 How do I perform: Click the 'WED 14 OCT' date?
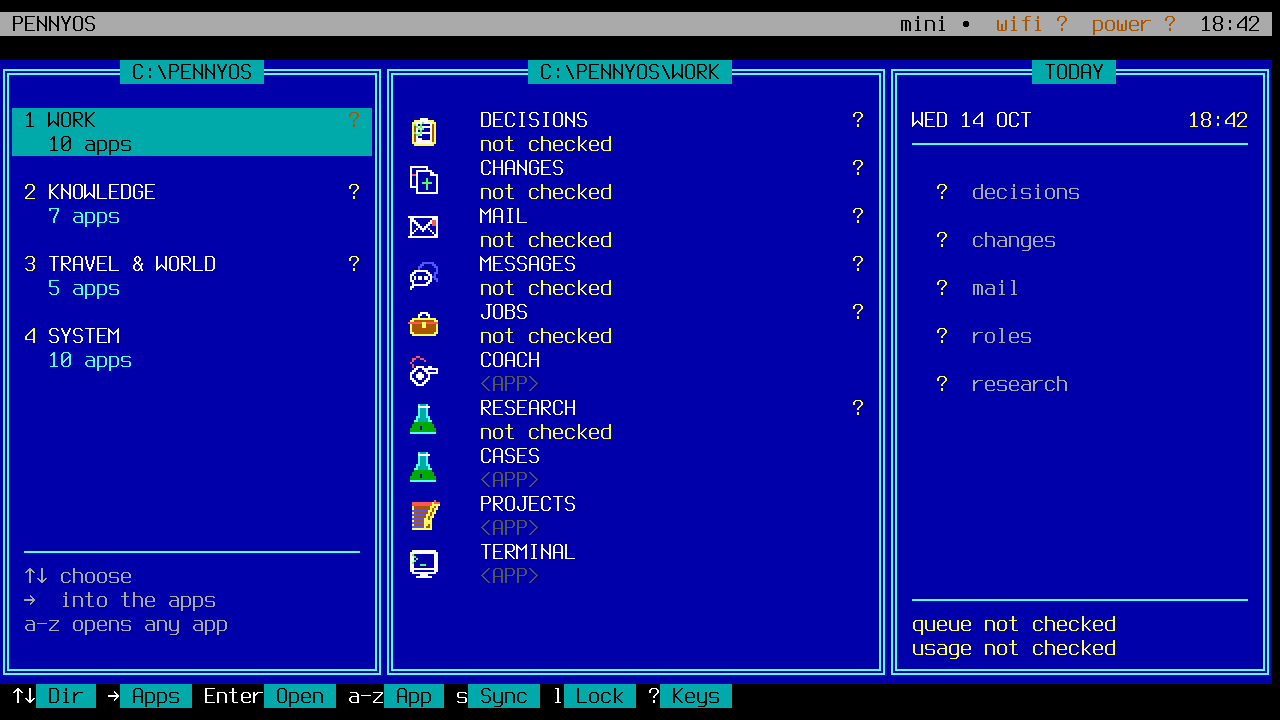[x=972, y=120]
